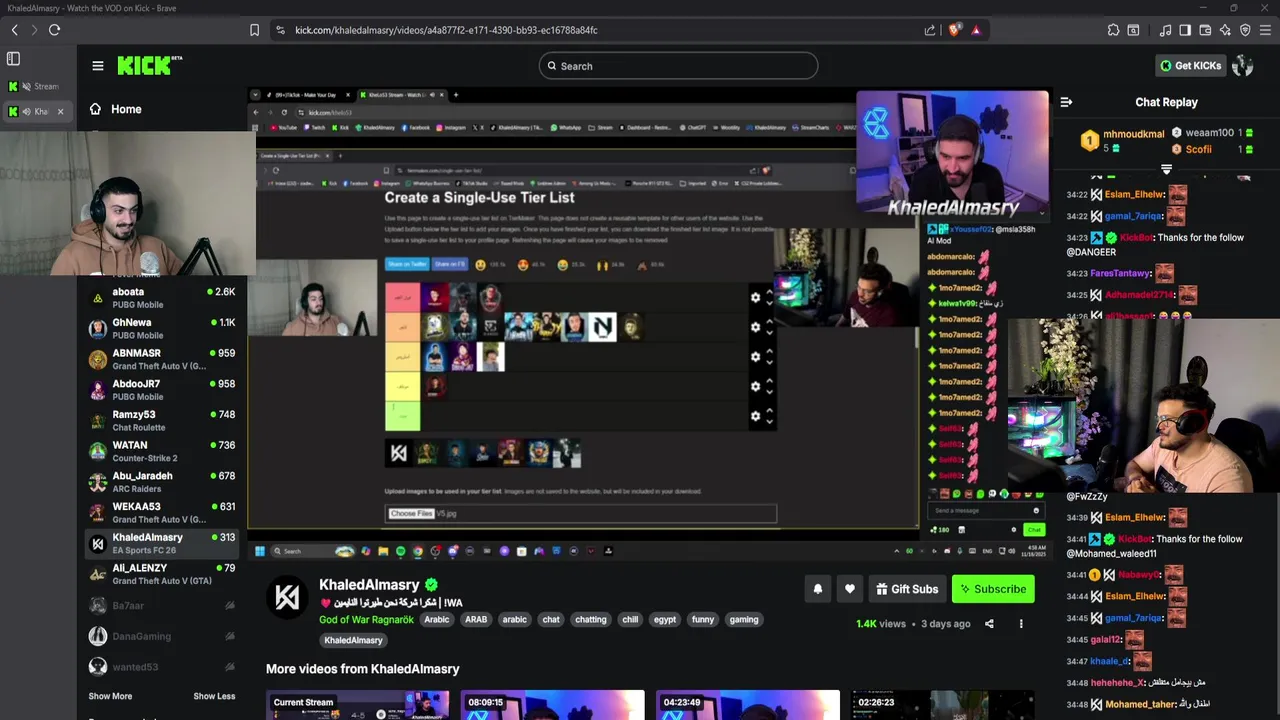Open Brave Shields lion icon
This screenshot has height=720, width=1280.
pyautogui.click(x=954, y=30)
